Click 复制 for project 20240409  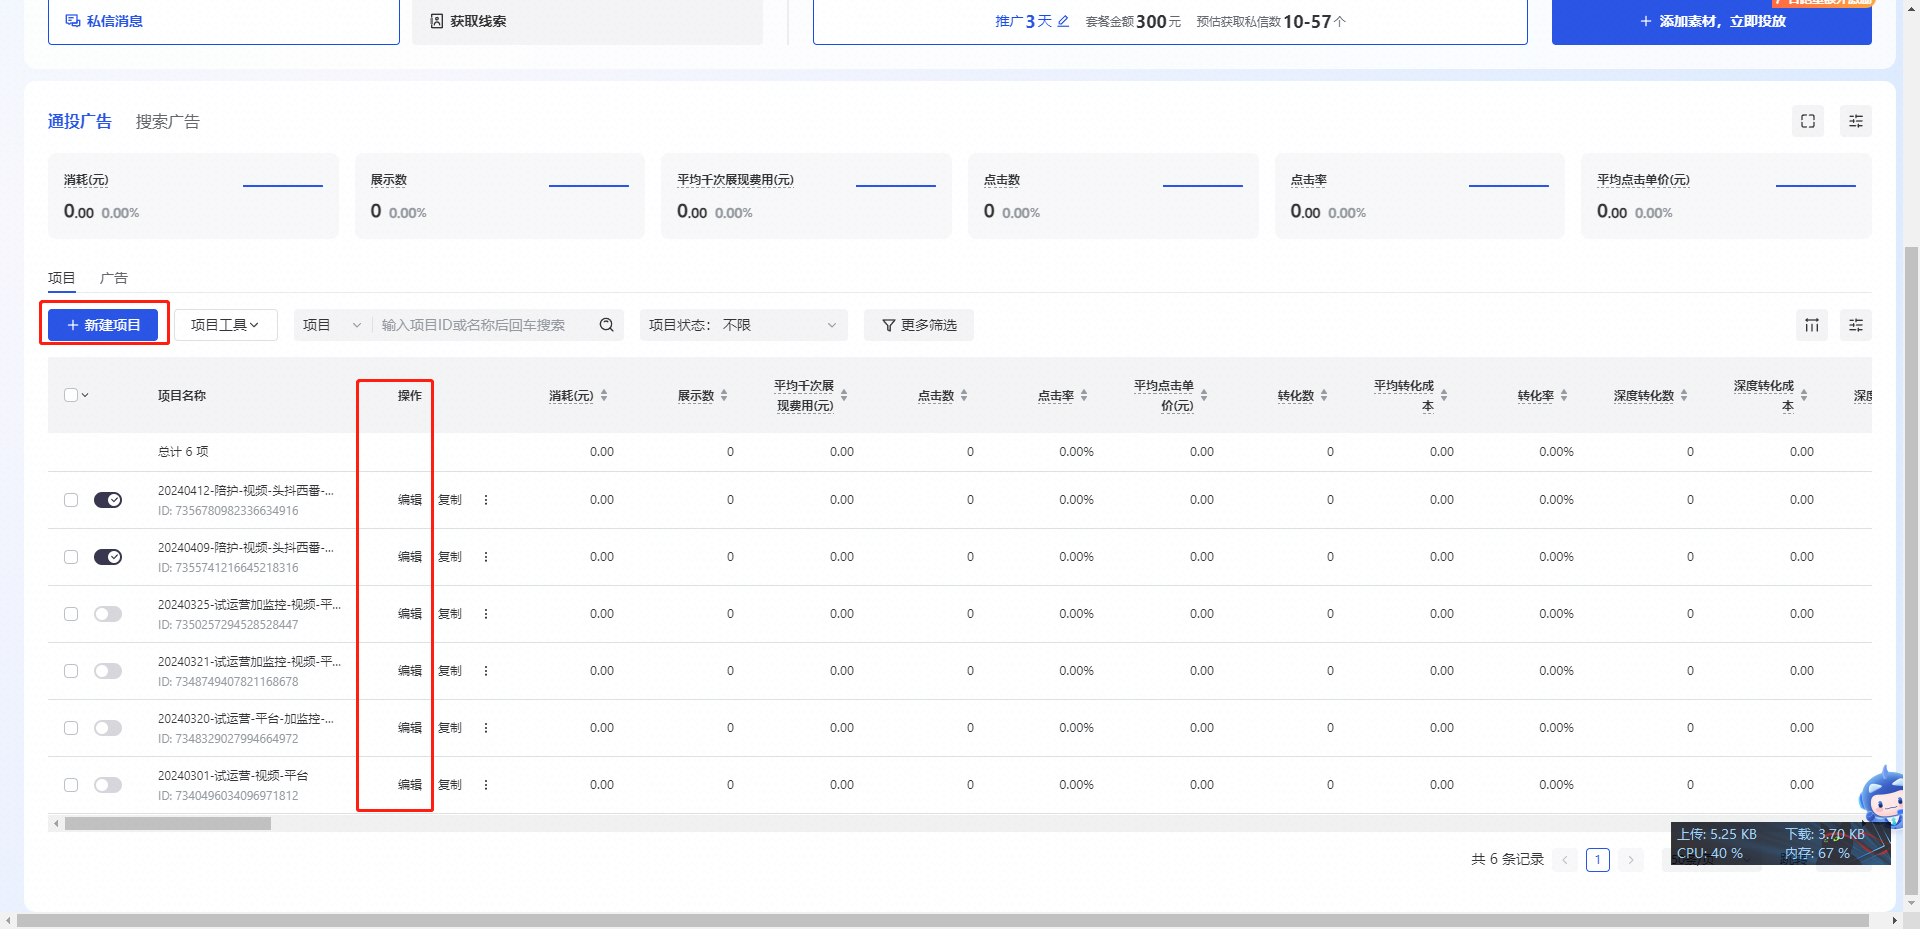click(x=450, y=557)
